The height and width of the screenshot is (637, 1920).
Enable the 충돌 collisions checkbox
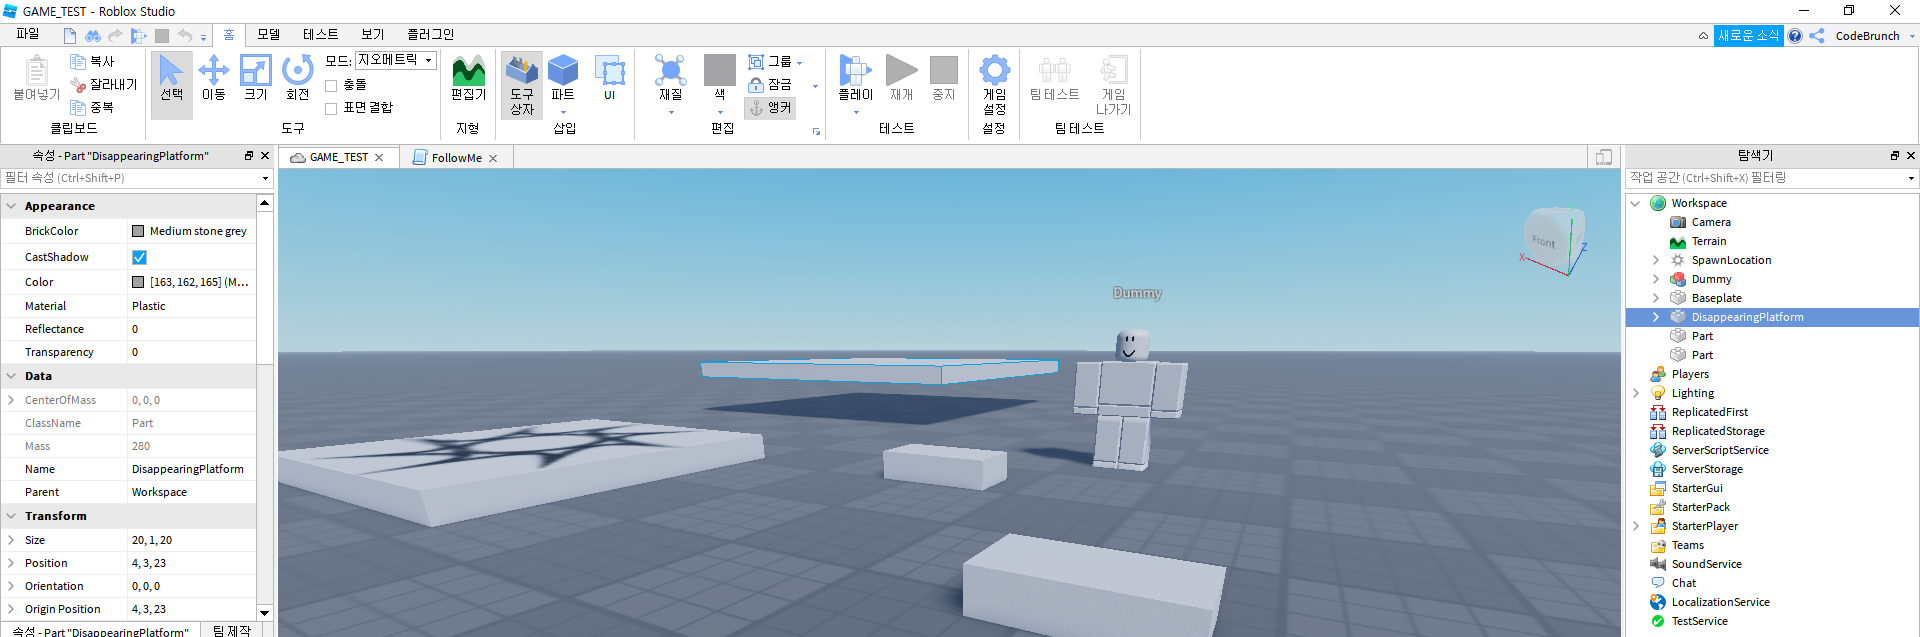pyautogui.click(x=331, y=86)
